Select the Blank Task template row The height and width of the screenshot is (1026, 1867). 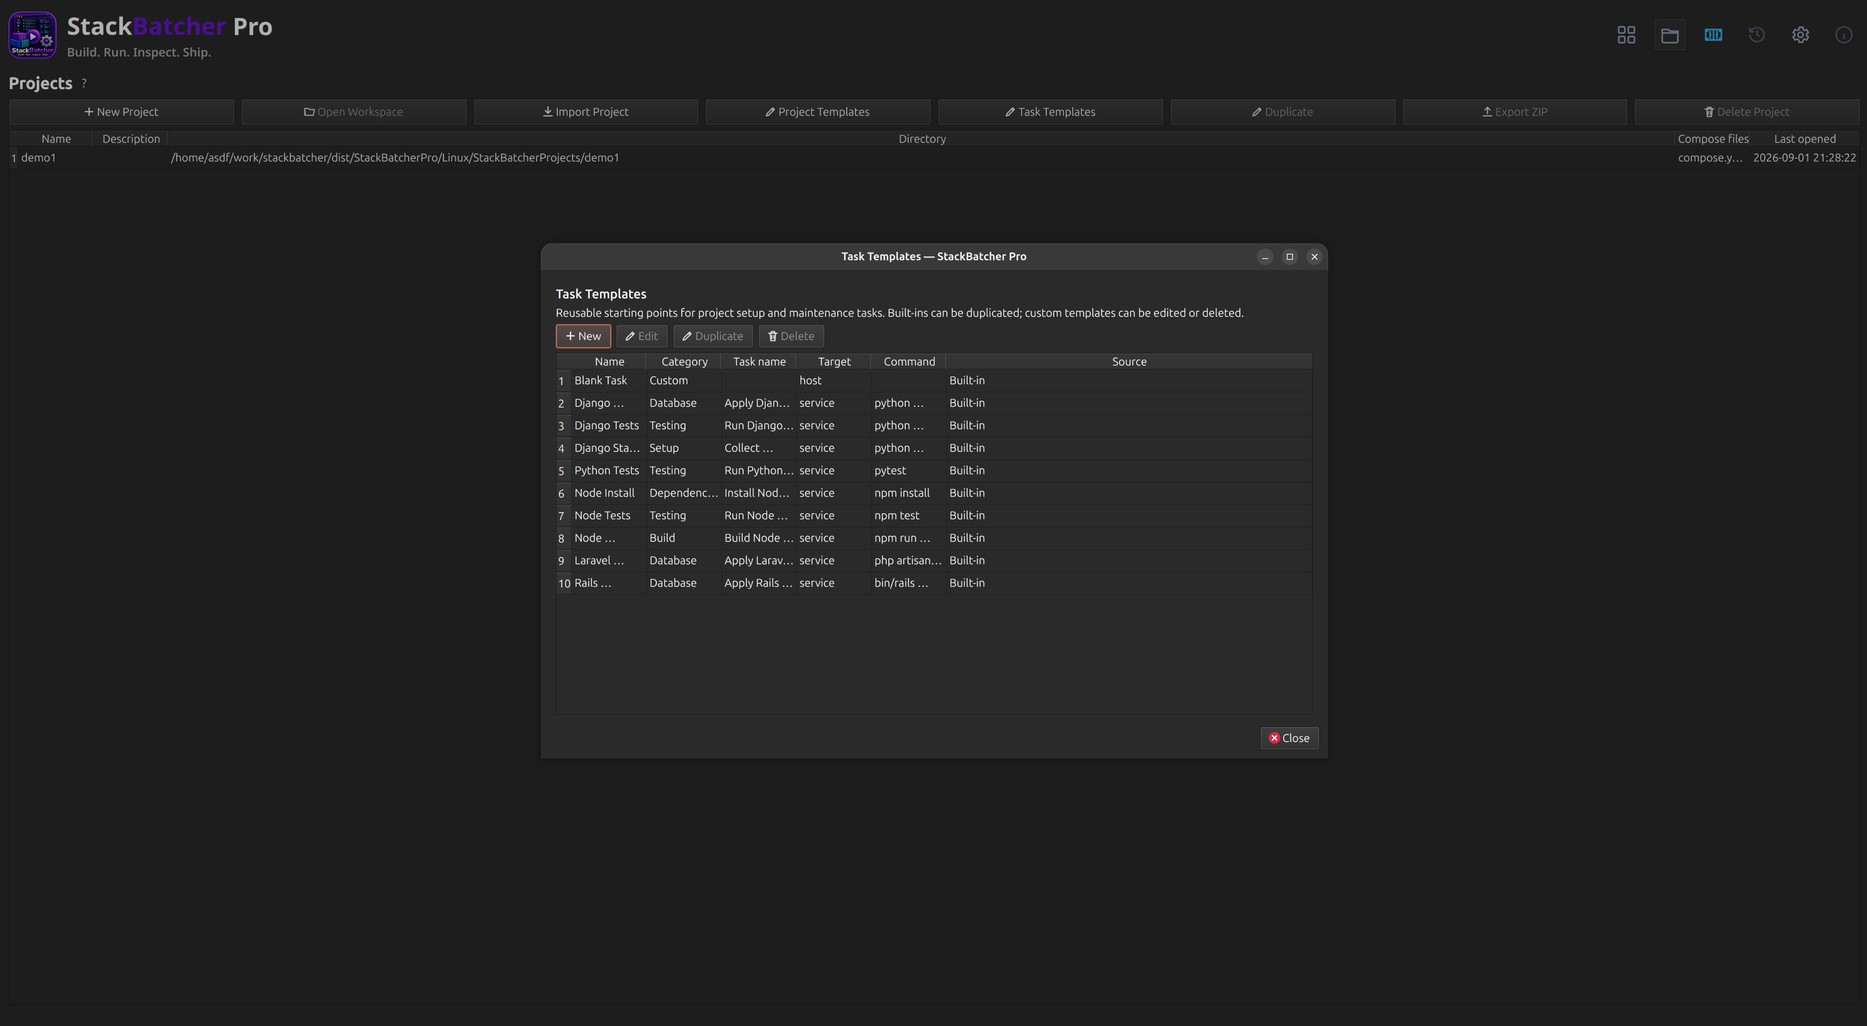click(934, 381)
